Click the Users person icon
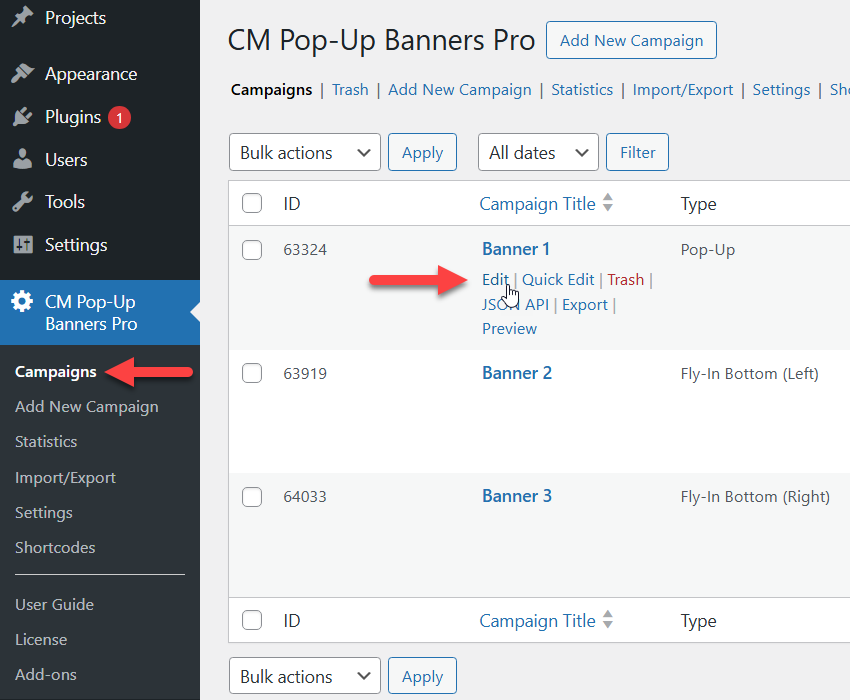 click(x=22, y=159)
